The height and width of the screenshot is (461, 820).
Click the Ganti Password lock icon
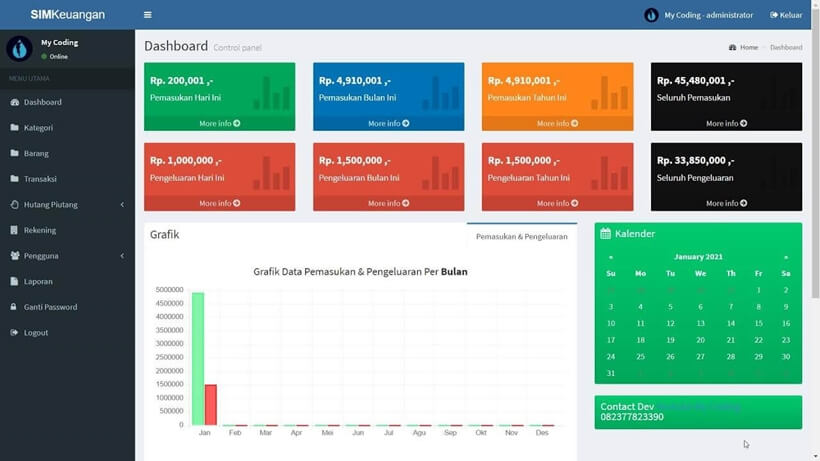coord(14,307)
